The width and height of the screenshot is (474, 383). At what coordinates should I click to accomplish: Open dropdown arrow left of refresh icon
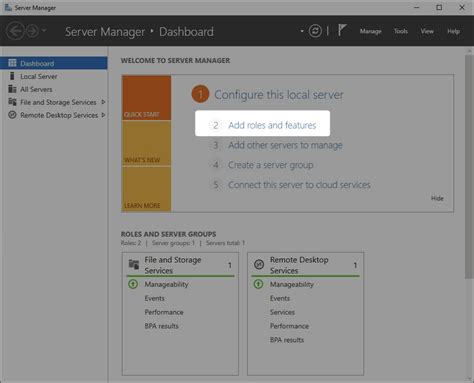pyautogui.click(x=302, y=31)
